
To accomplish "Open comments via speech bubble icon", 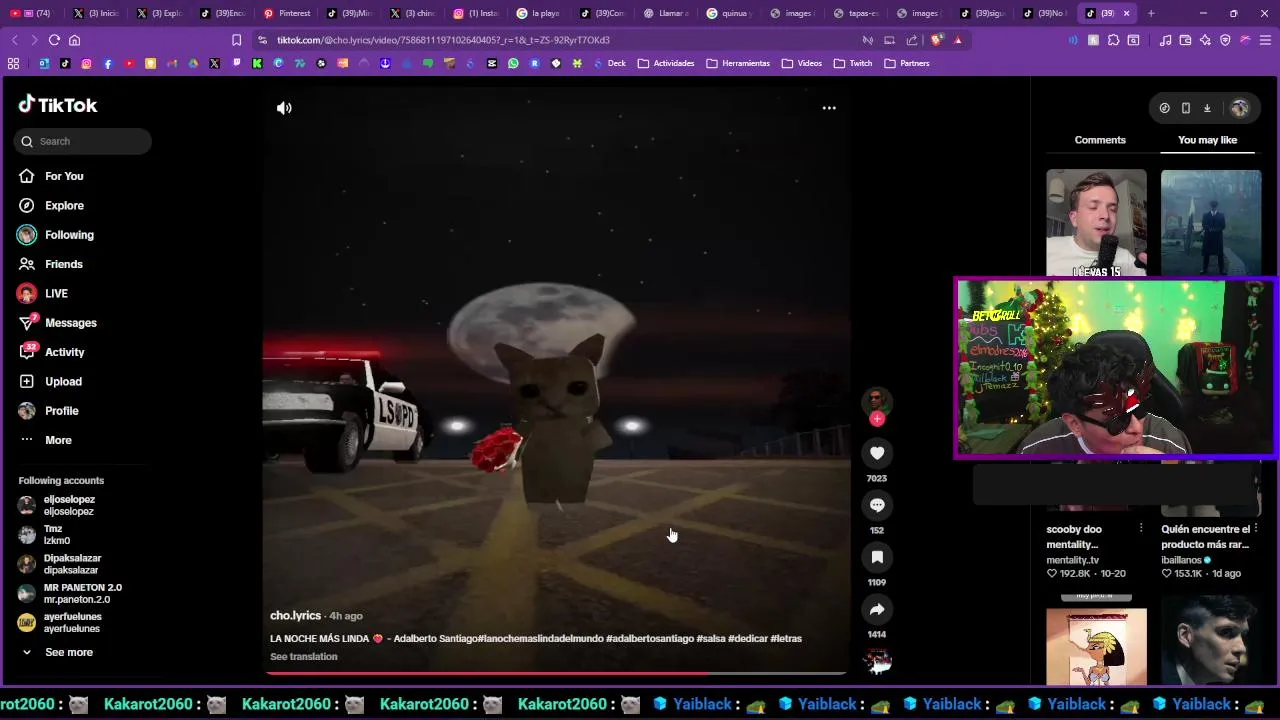I will point(877,505).
